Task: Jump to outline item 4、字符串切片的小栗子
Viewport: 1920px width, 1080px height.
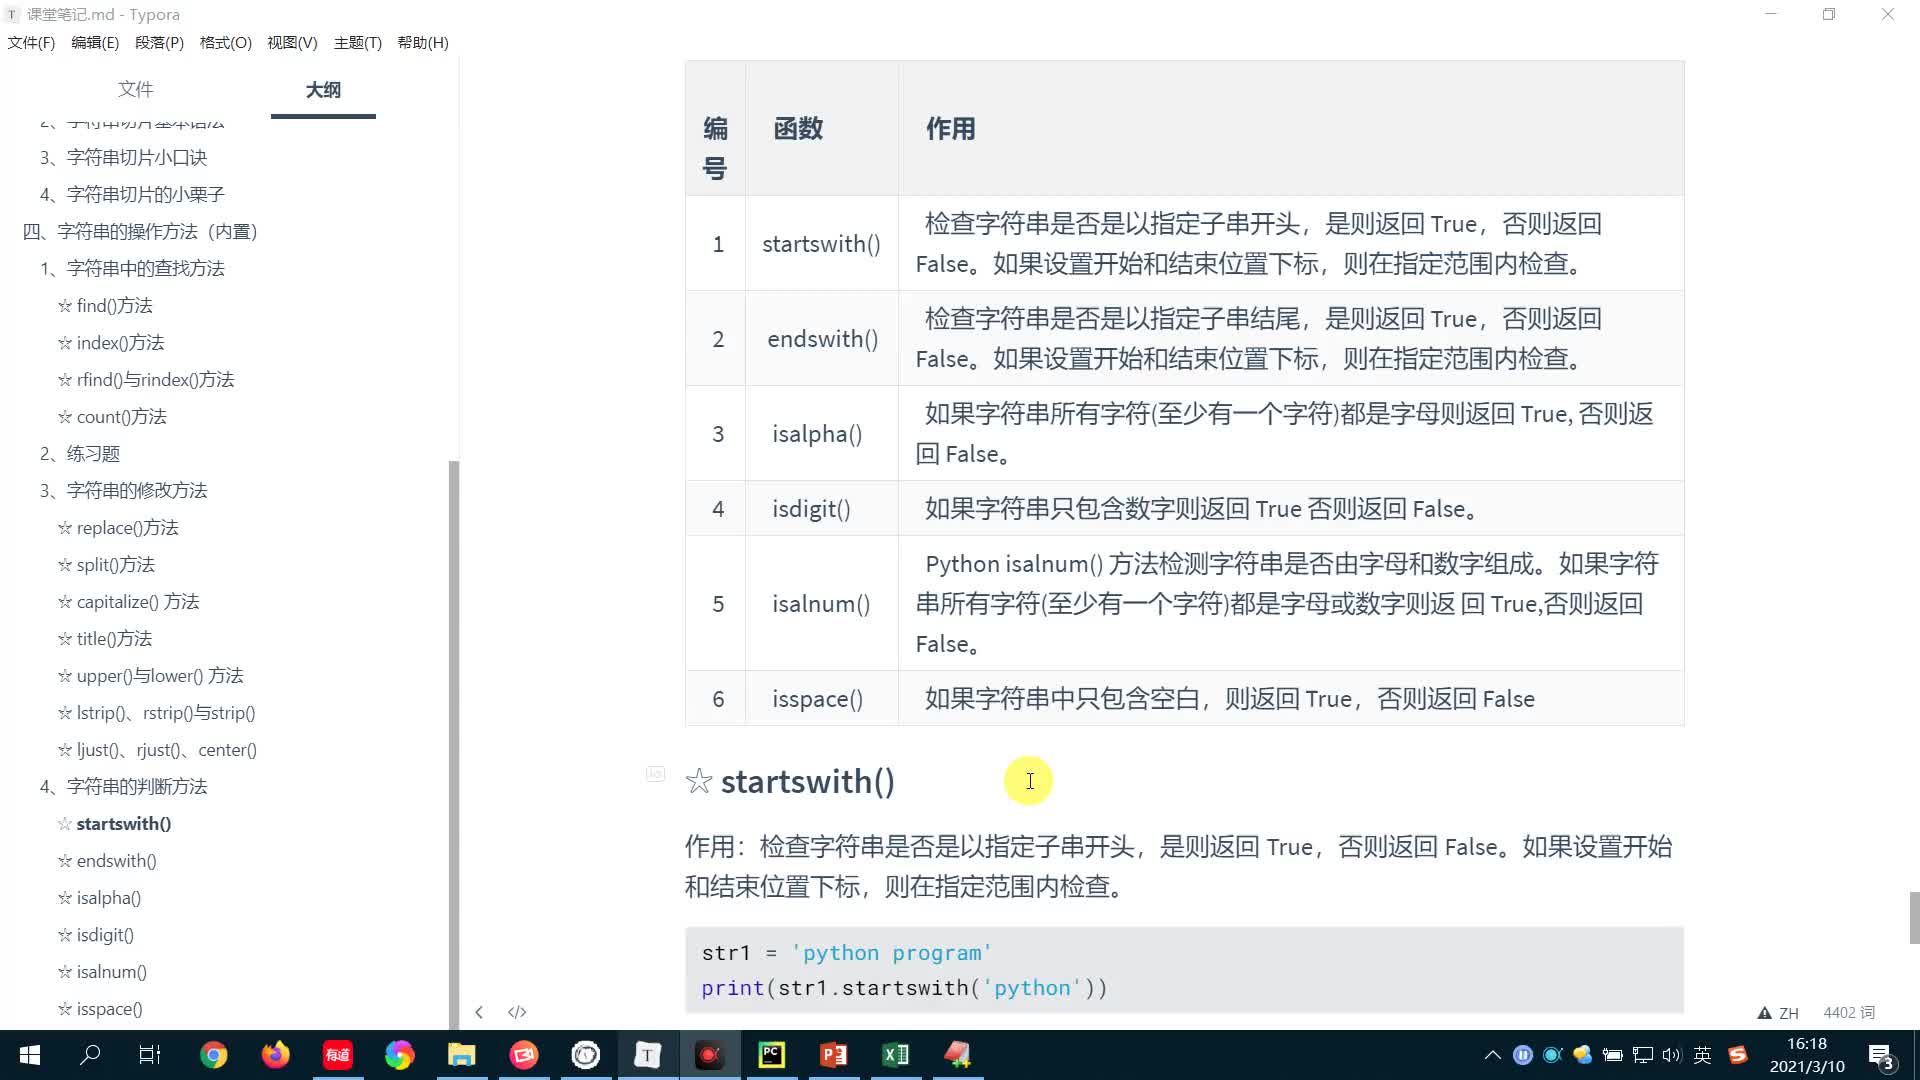Action: coord(132,195)
